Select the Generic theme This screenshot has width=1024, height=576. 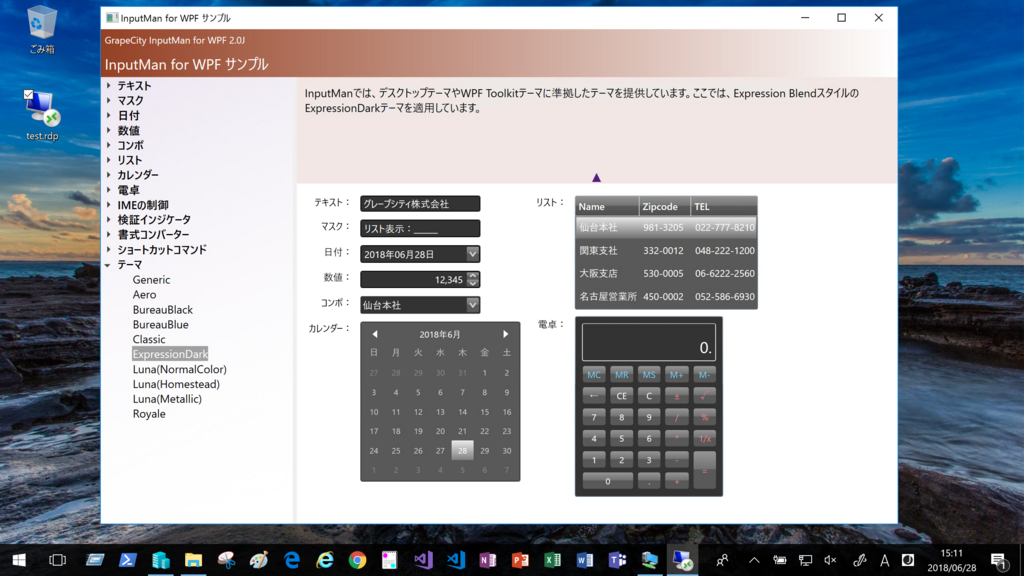[152, 280]
